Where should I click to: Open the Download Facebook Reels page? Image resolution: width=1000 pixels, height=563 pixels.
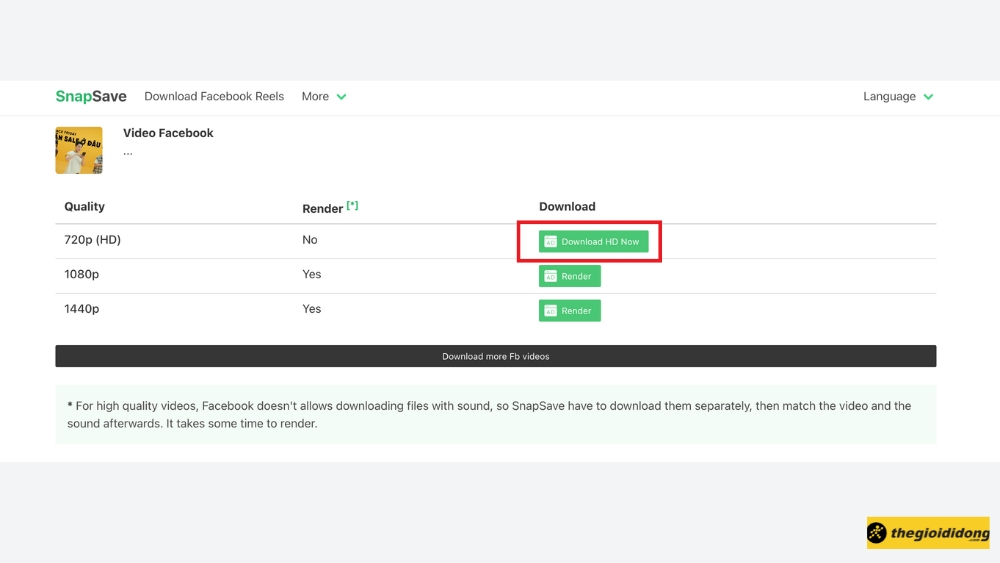point(214,97)
